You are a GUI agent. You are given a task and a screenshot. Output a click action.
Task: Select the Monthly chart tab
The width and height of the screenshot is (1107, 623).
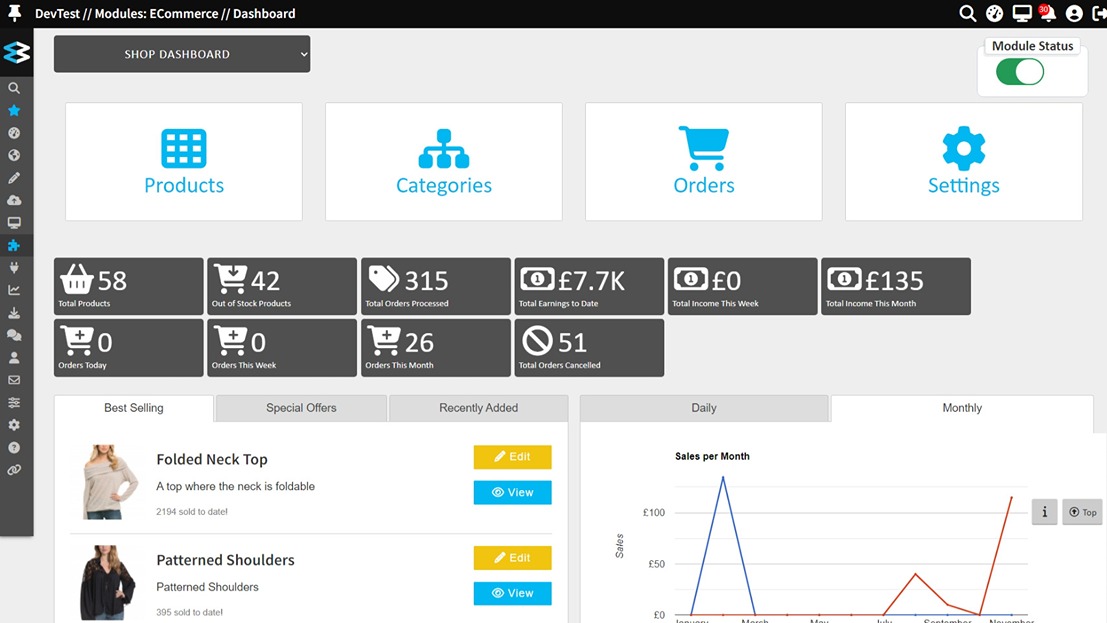pos(961,408)
